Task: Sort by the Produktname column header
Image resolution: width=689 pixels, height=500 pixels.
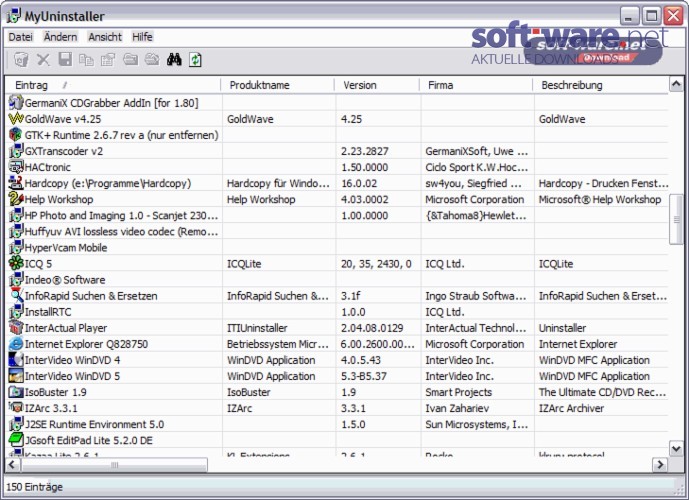Action: click(x=277, y=85)
